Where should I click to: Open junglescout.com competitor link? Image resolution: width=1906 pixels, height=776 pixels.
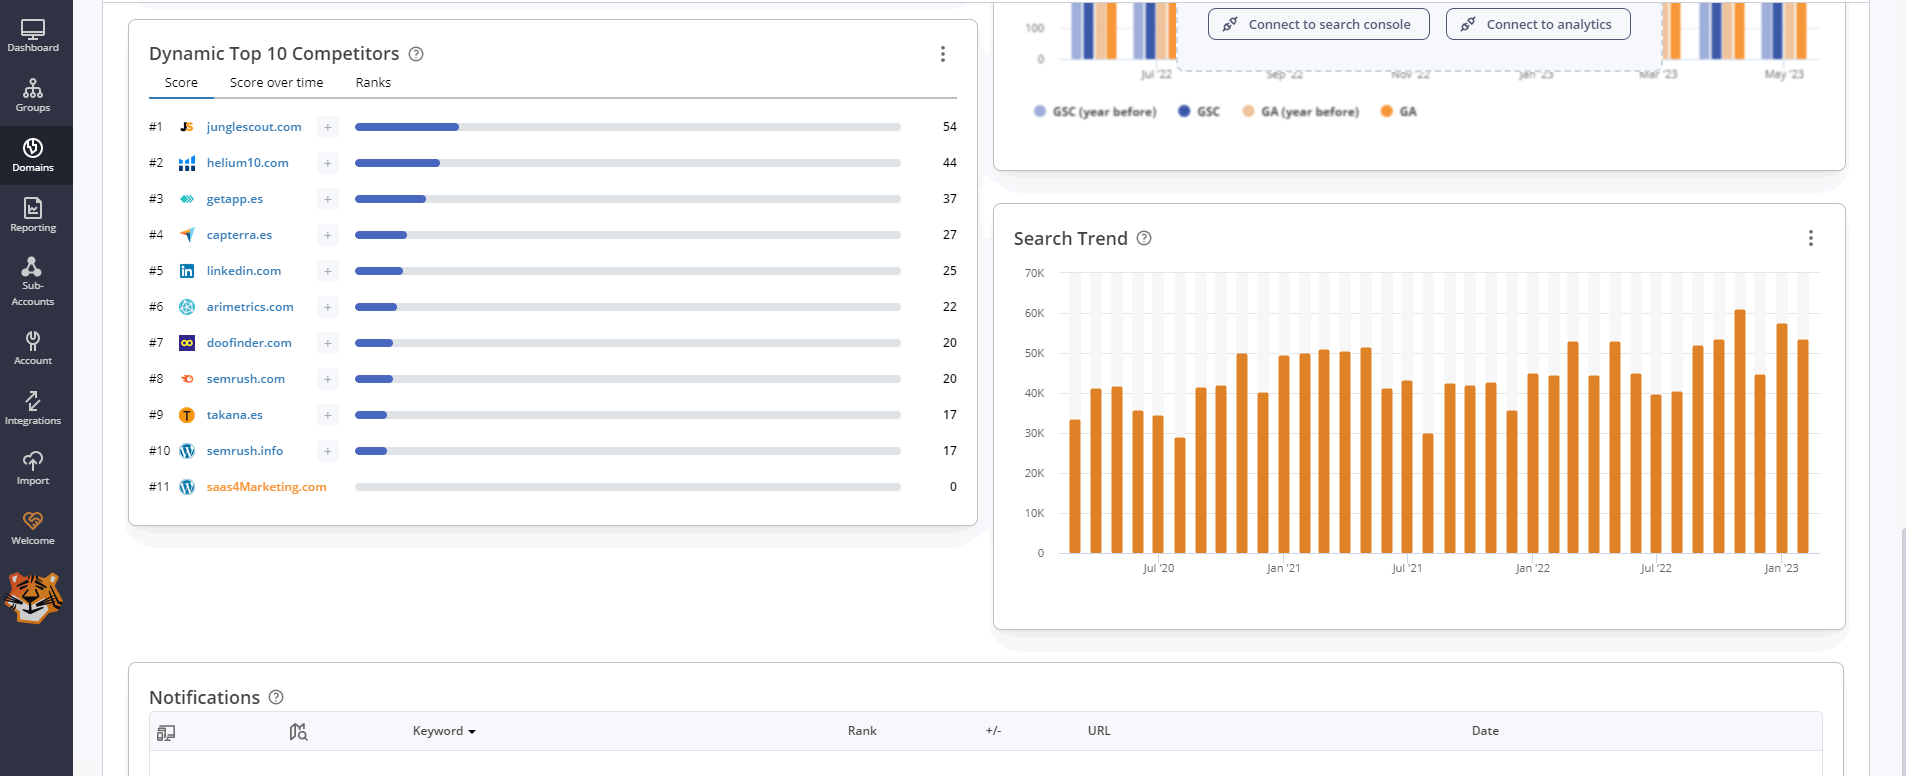pyautogui.click(x=254, y=127)
